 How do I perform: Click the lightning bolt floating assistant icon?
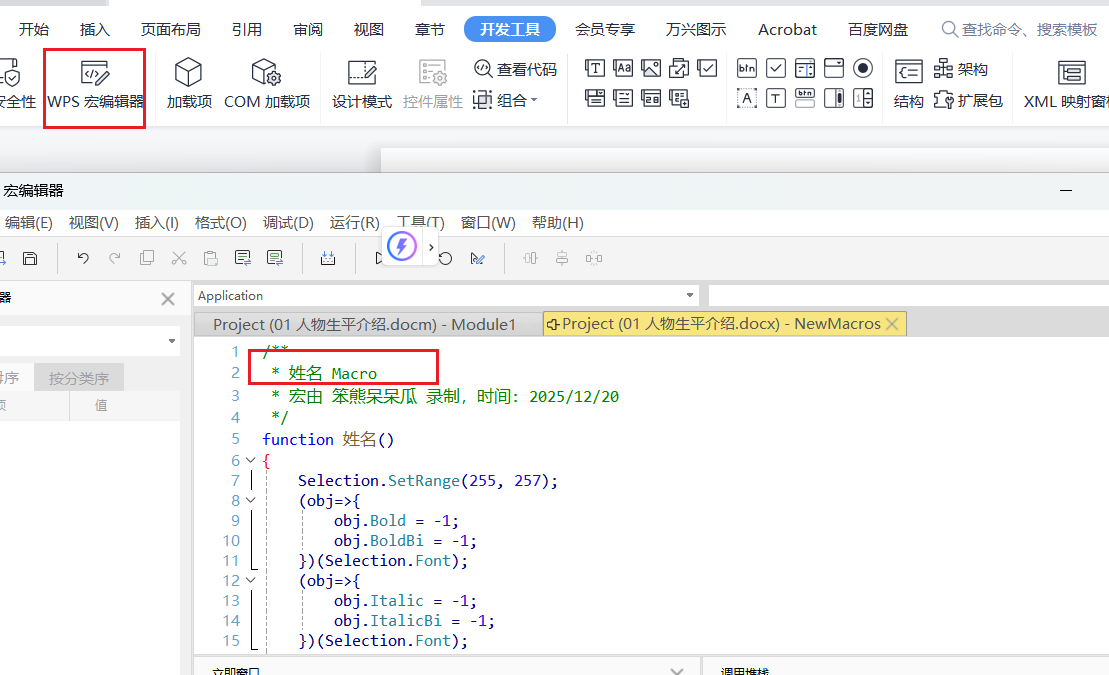(x=402, y=246)
